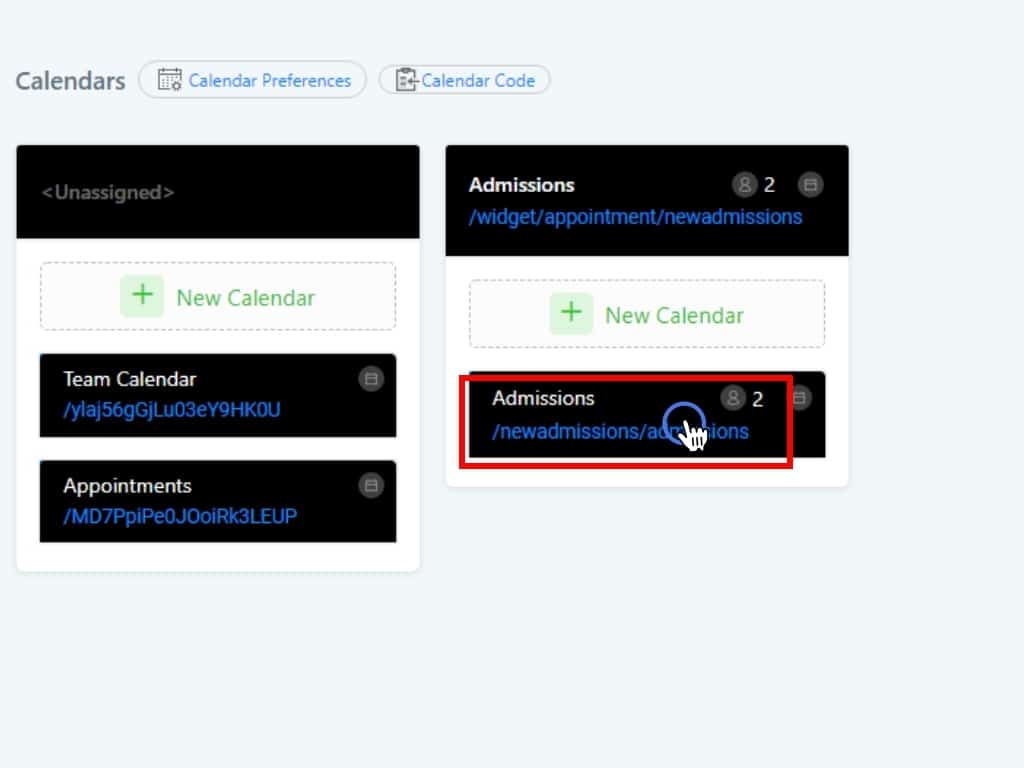Click the Admissions group header options icon

point(811,185)
